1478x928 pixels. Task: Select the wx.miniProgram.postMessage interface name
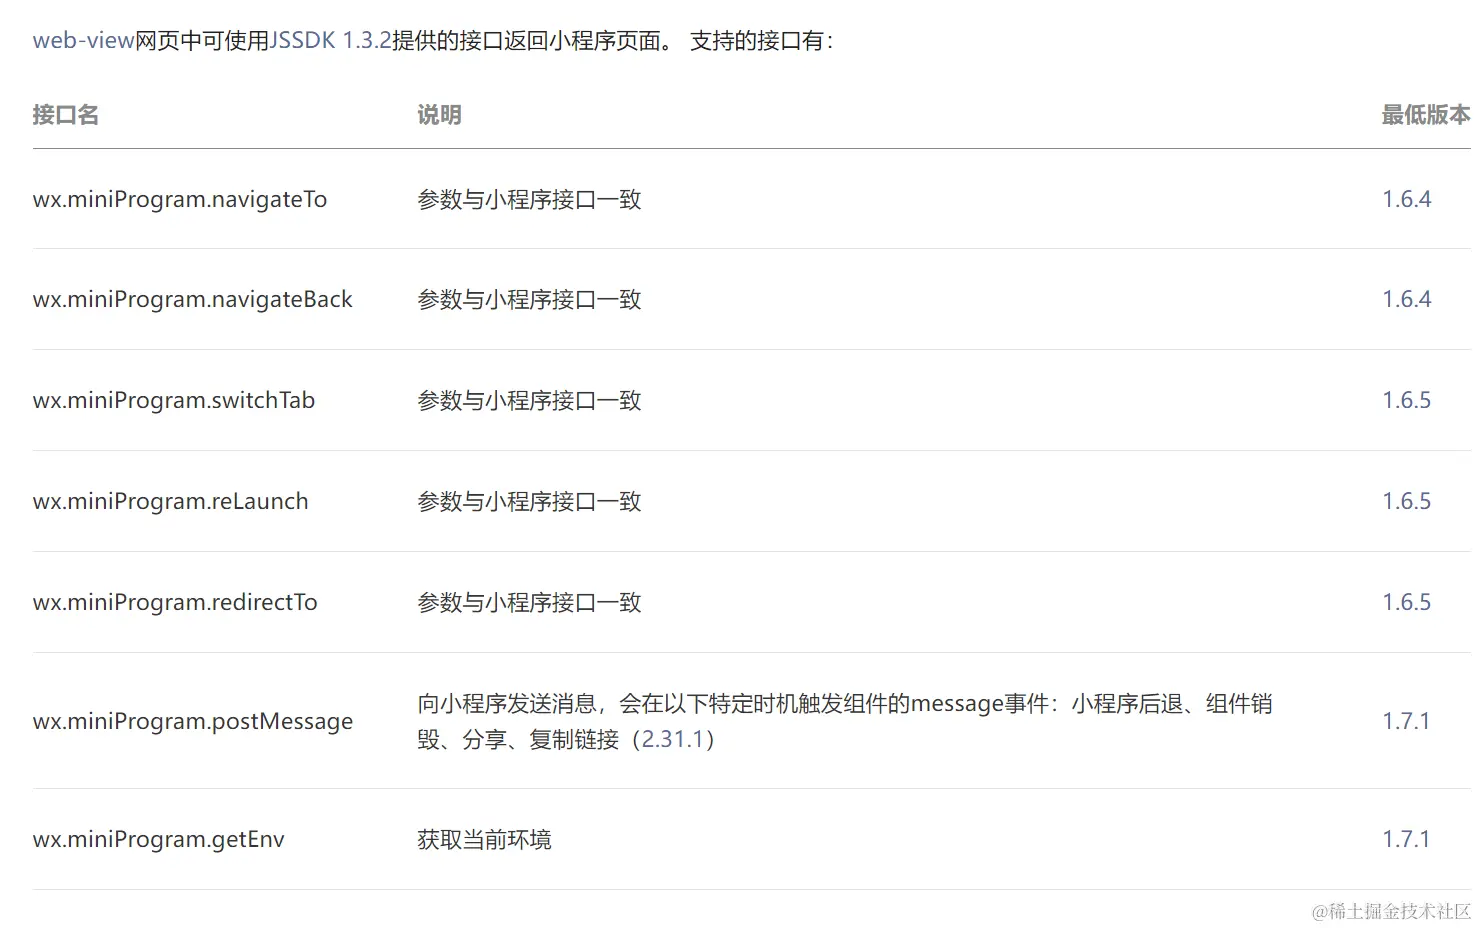[193, 722]
